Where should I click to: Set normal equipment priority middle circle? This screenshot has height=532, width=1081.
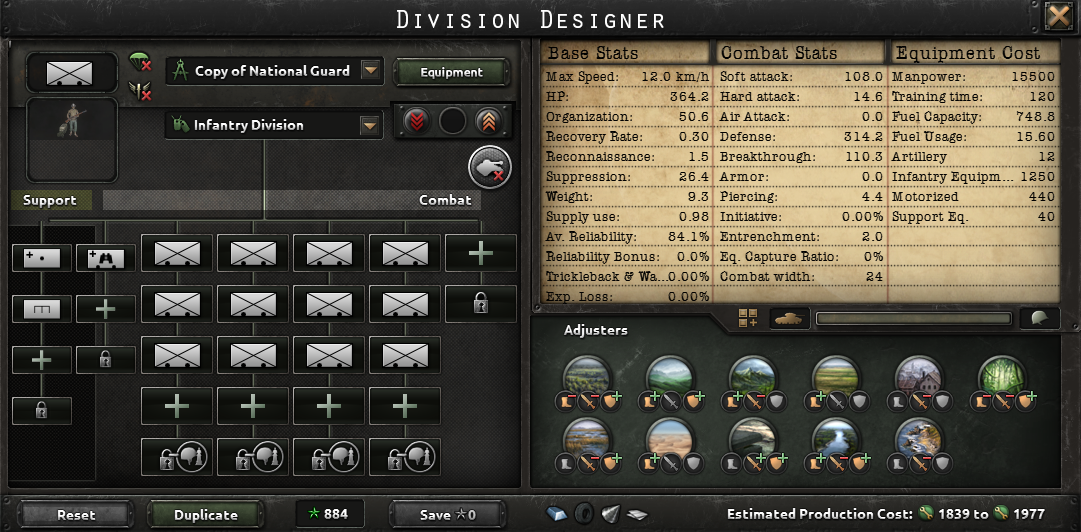[452, 121]
